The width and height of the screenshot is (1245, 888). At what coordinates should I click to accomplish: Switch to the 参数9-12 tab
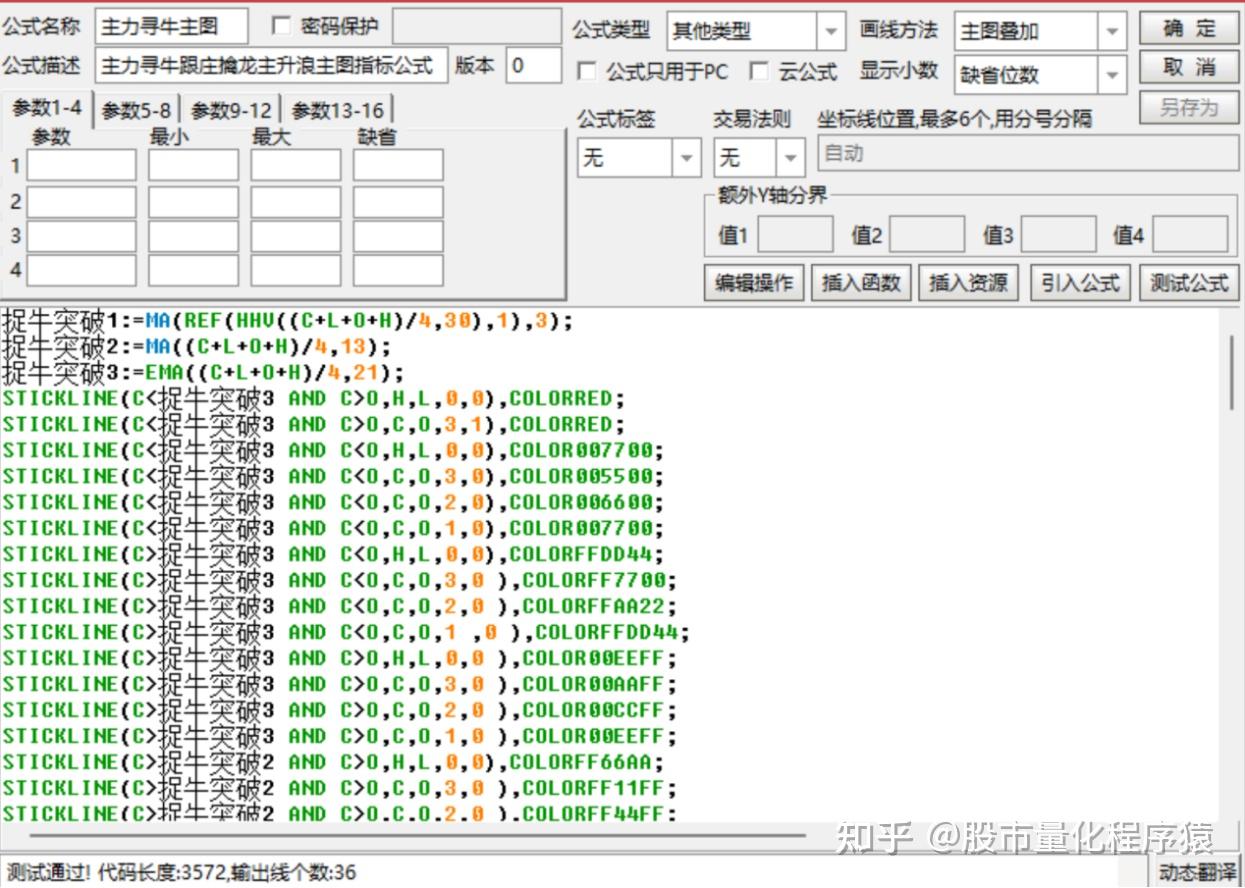[x=231, y=111]
